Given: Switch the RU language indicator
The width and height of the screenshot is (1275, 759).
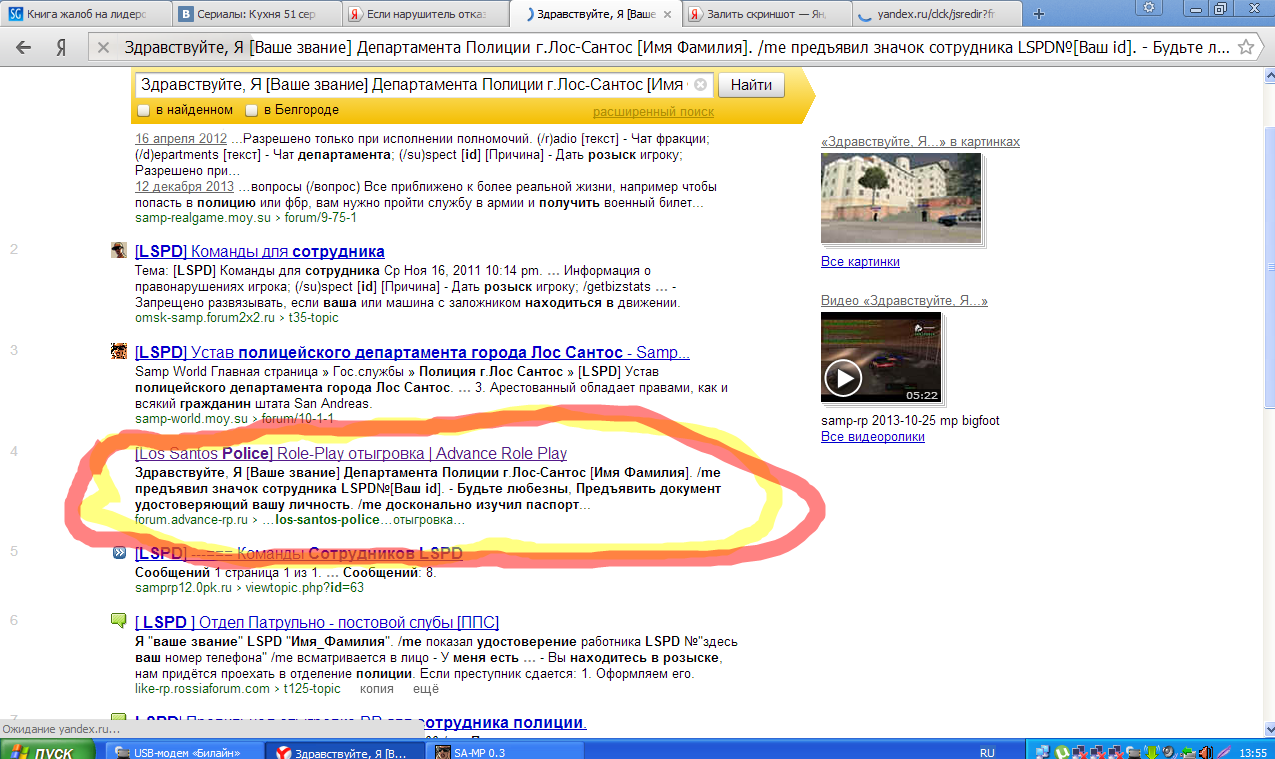Looking at the screenshot, I should click(987, 752).
